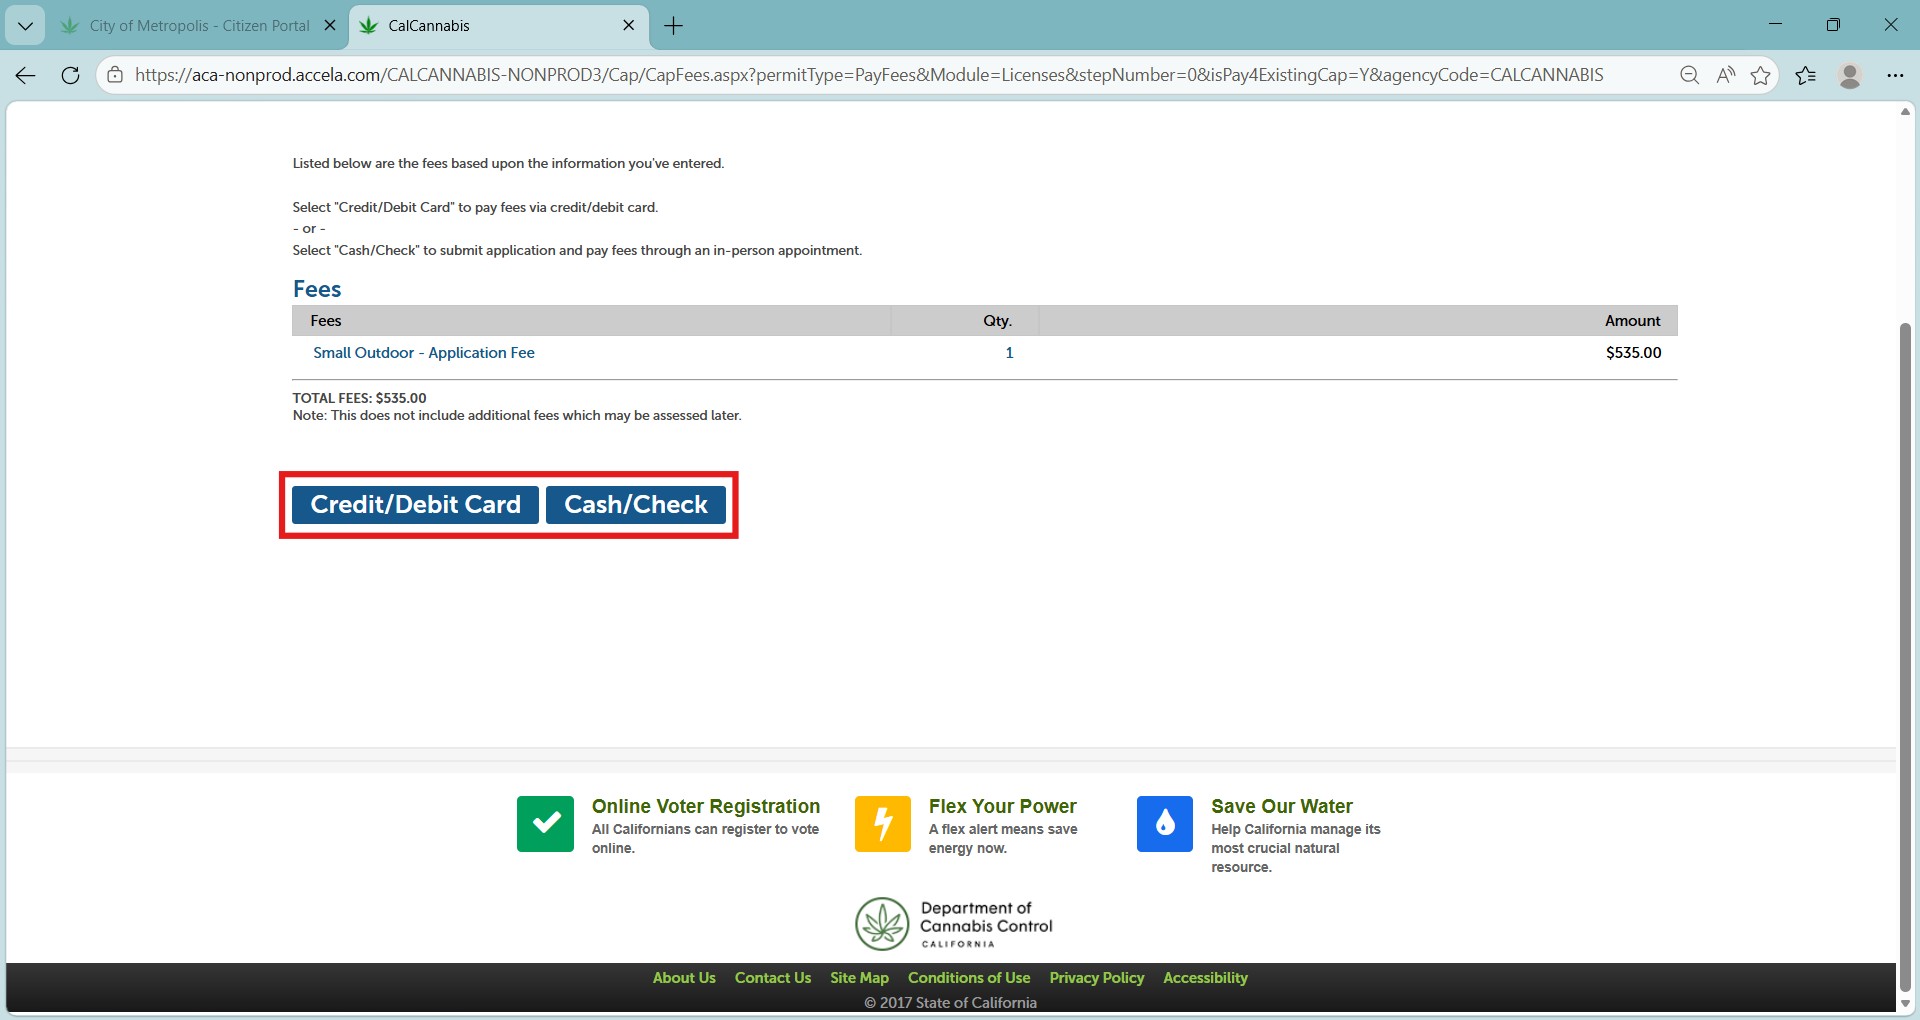Open Small Outdoor - Application Fee link
The height and width of the screenshot is (1020, 1920).
(424, 353)
